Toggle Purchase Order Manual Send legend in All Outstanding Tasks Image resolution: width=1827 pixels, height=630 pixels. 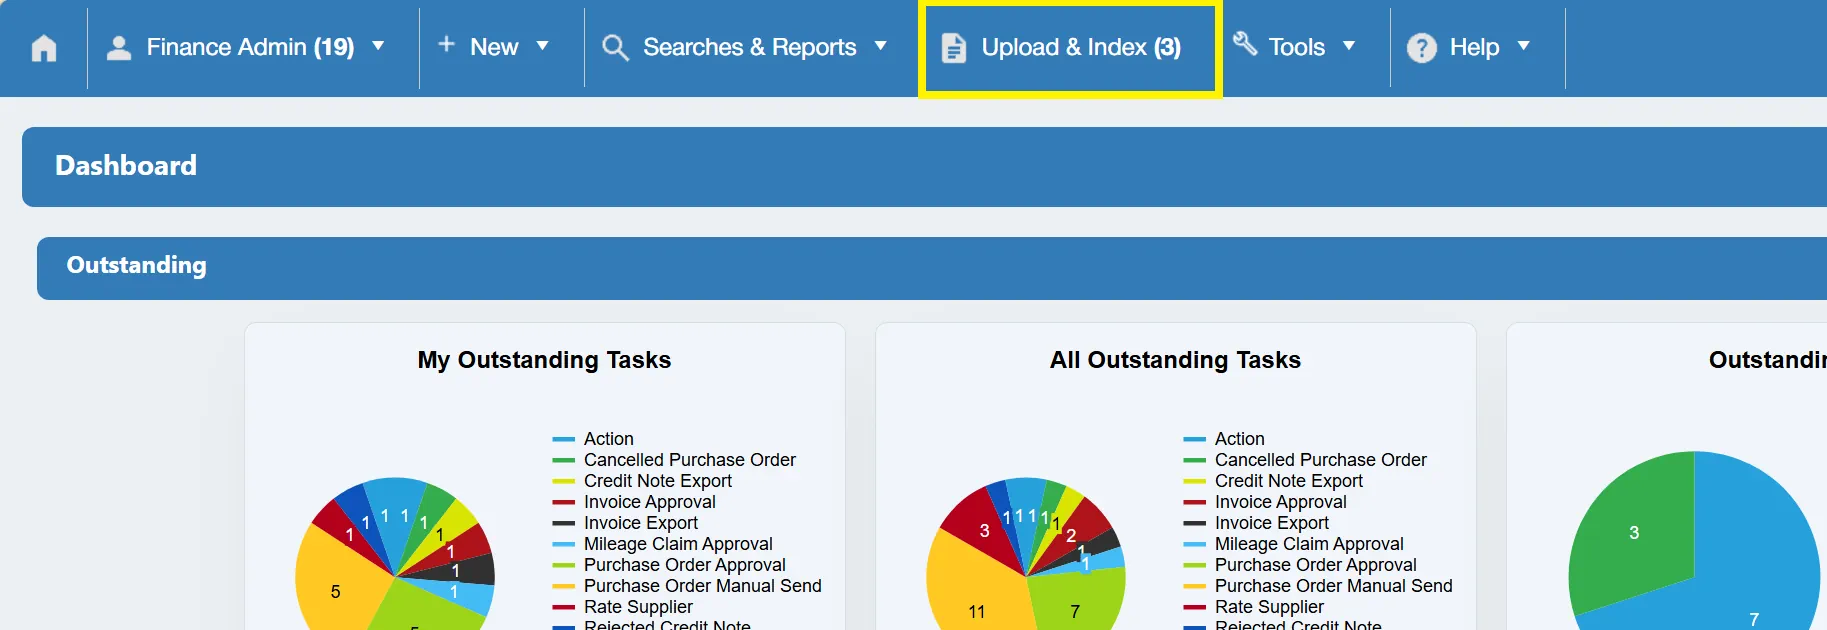pos(1318,586)
